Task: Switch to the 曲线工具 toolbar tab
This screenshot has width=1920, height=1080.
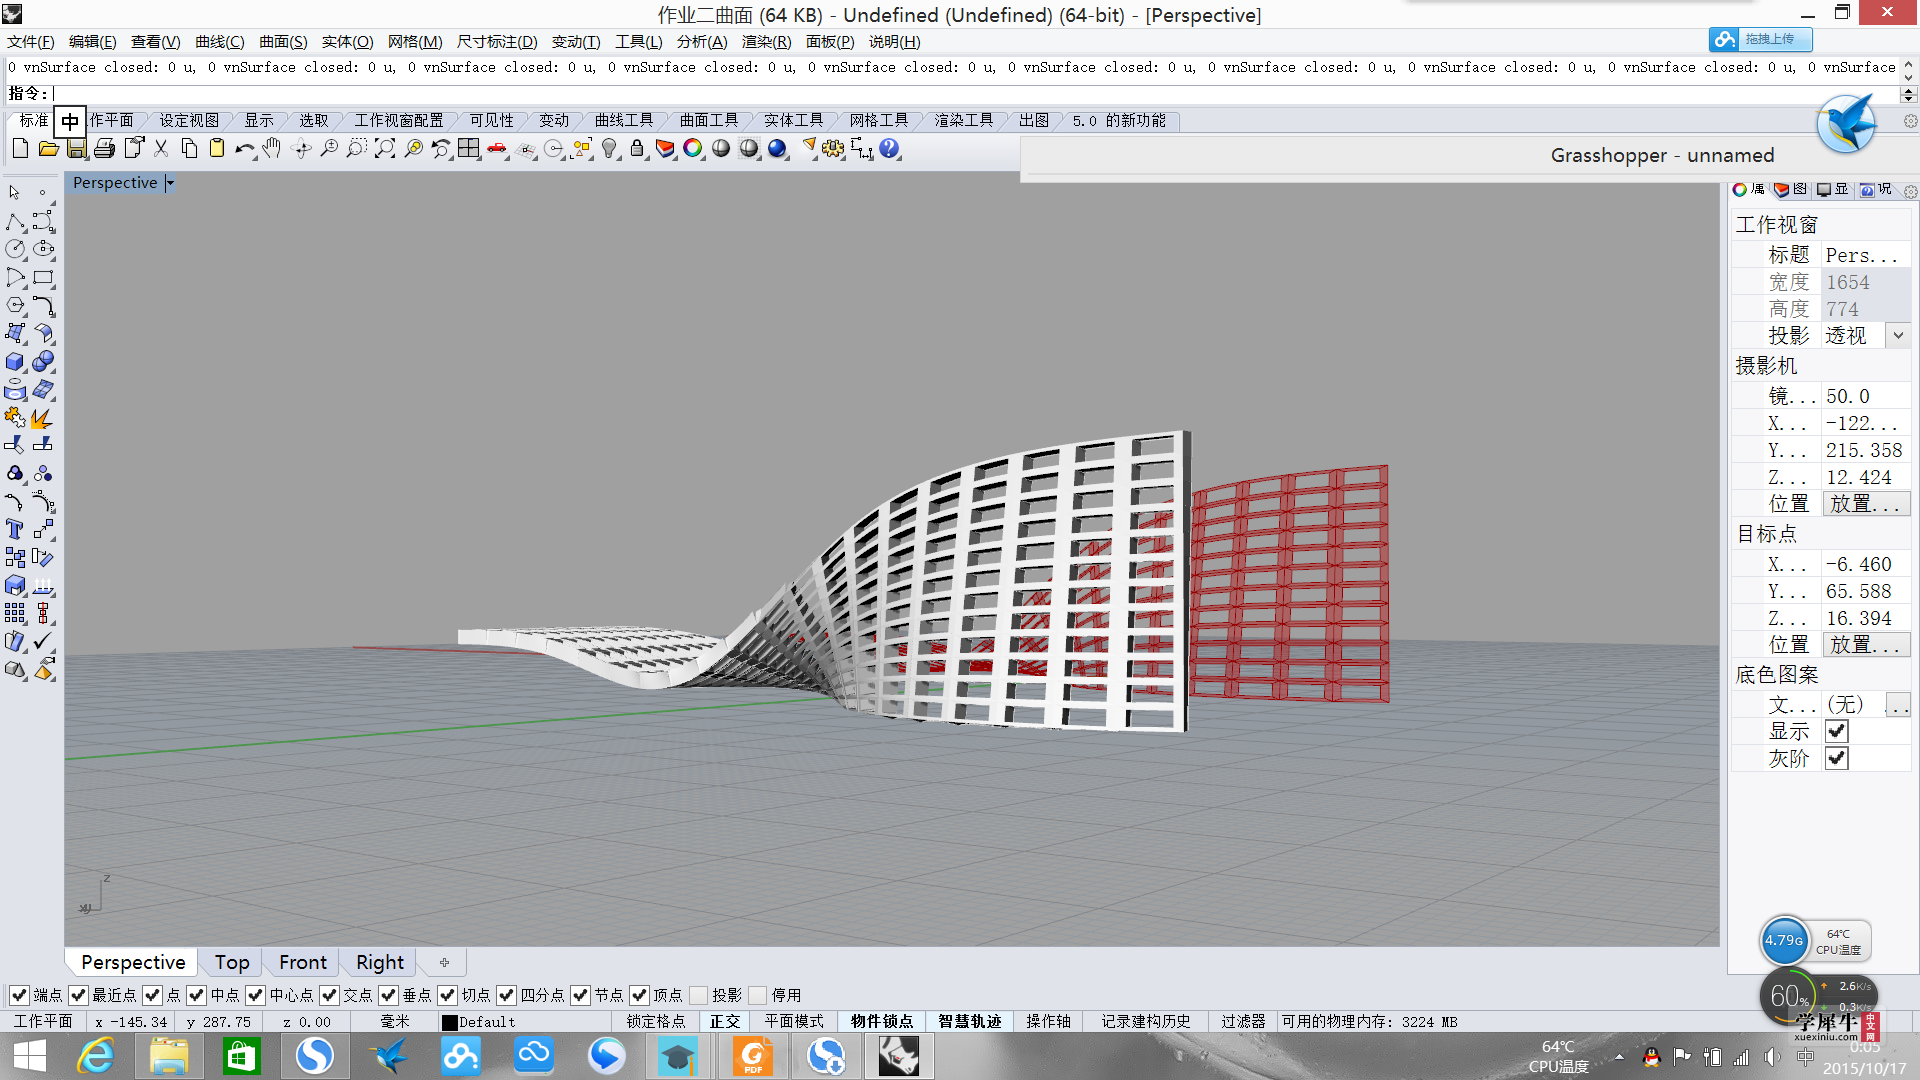Action: [624, 120]
